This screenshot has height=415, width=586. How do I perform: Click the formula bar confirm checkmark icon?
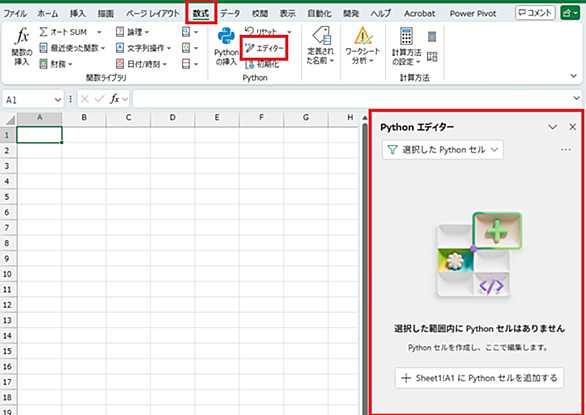(x=99, y=99)
